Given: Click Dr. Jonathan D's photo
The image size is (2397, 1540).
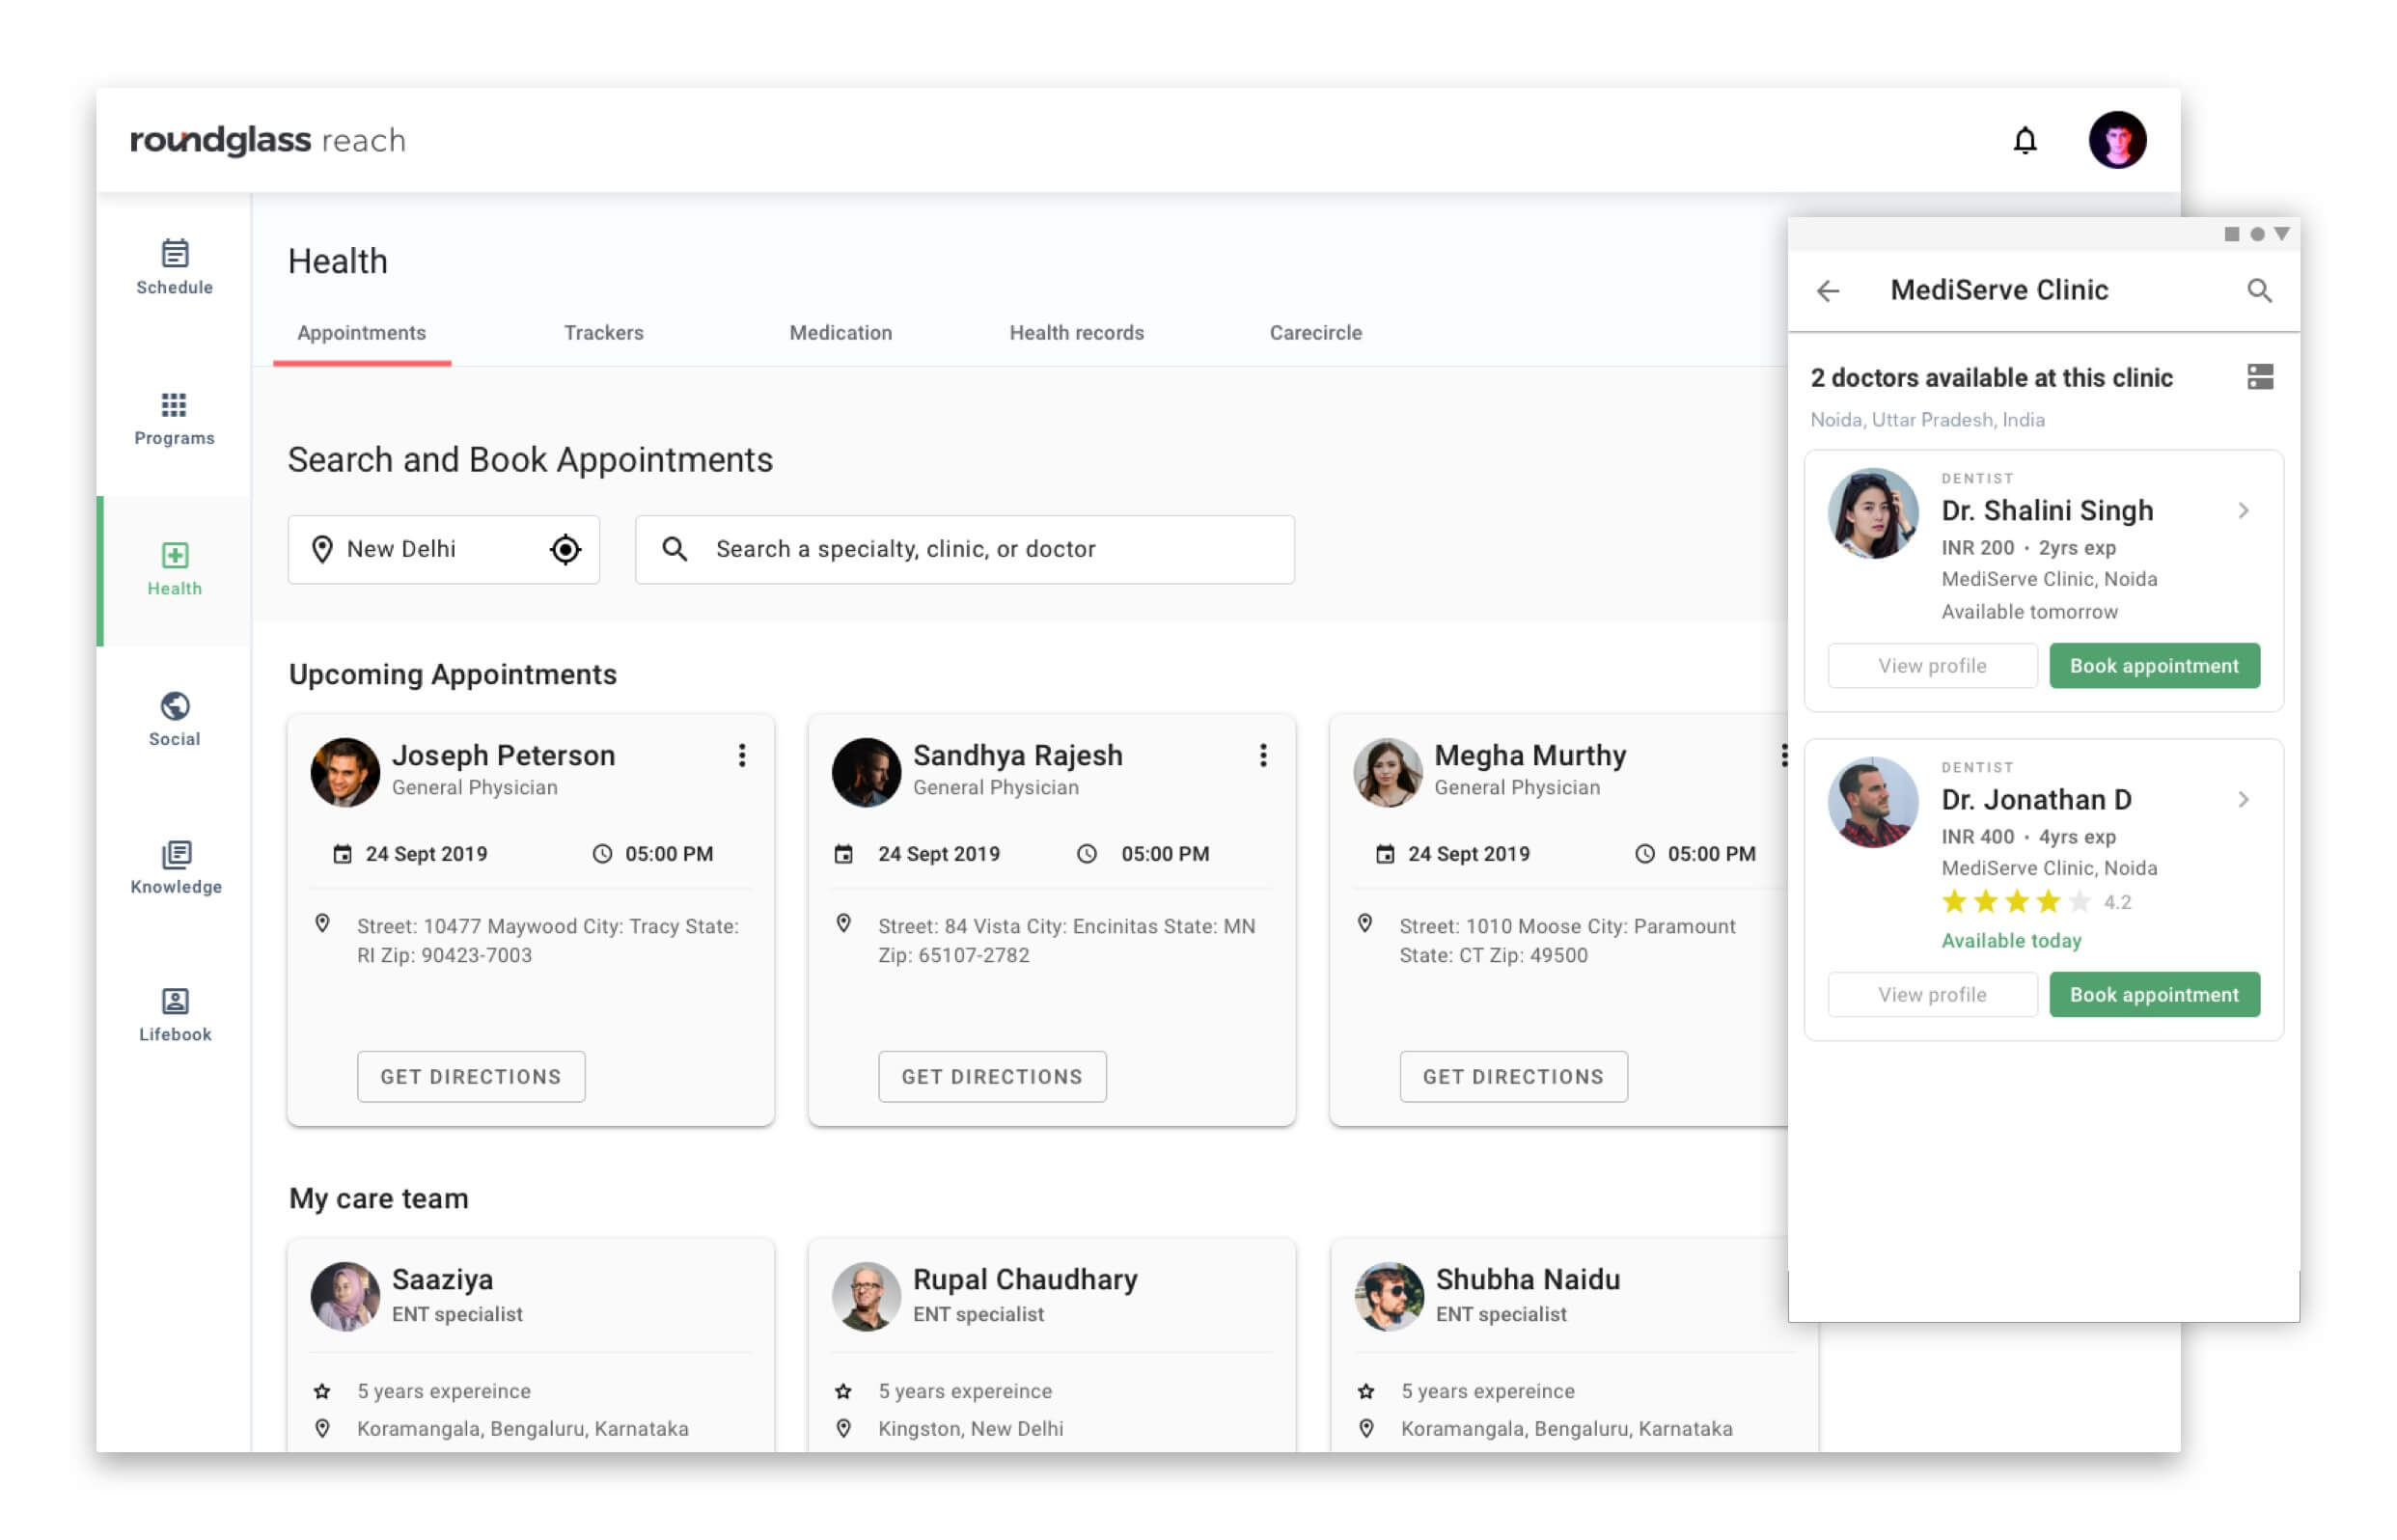Looking at the screenshot, I should pos(1873,802).
